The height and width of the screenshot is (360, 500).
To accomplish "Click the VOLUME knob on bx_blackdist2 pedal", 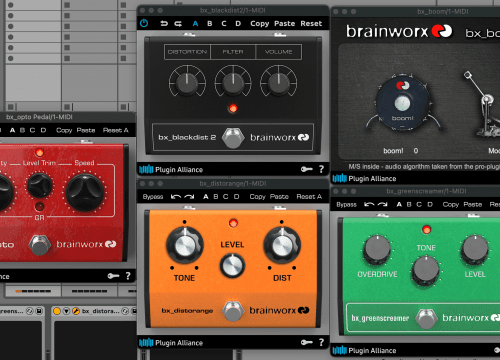I will (x=278, y=83).
